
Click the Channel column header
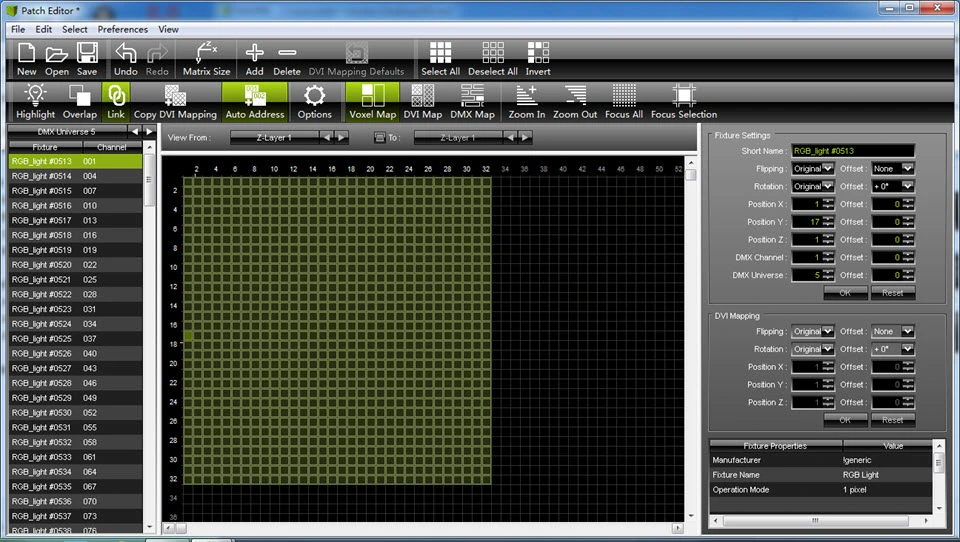(x=111, y=147)
